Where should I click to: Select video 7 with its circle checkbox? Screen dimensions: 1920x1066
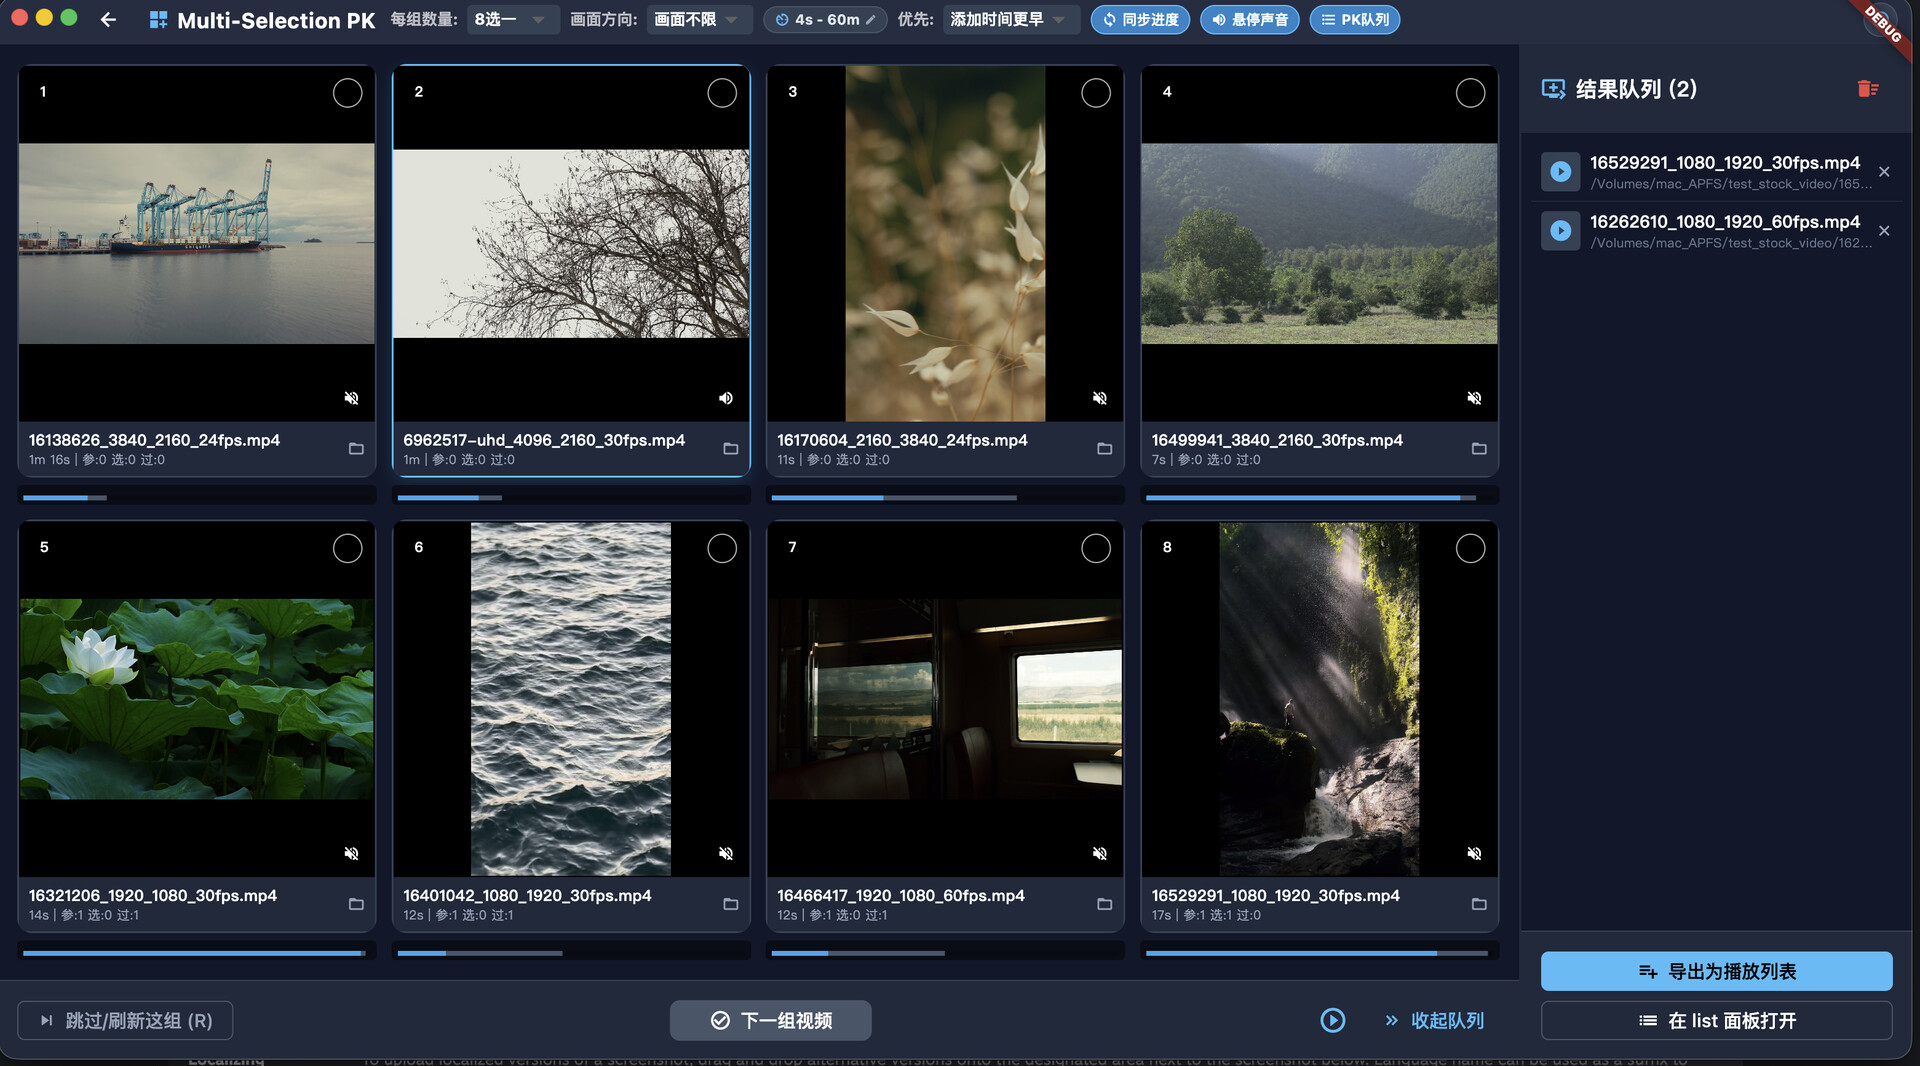point(1096,548)
